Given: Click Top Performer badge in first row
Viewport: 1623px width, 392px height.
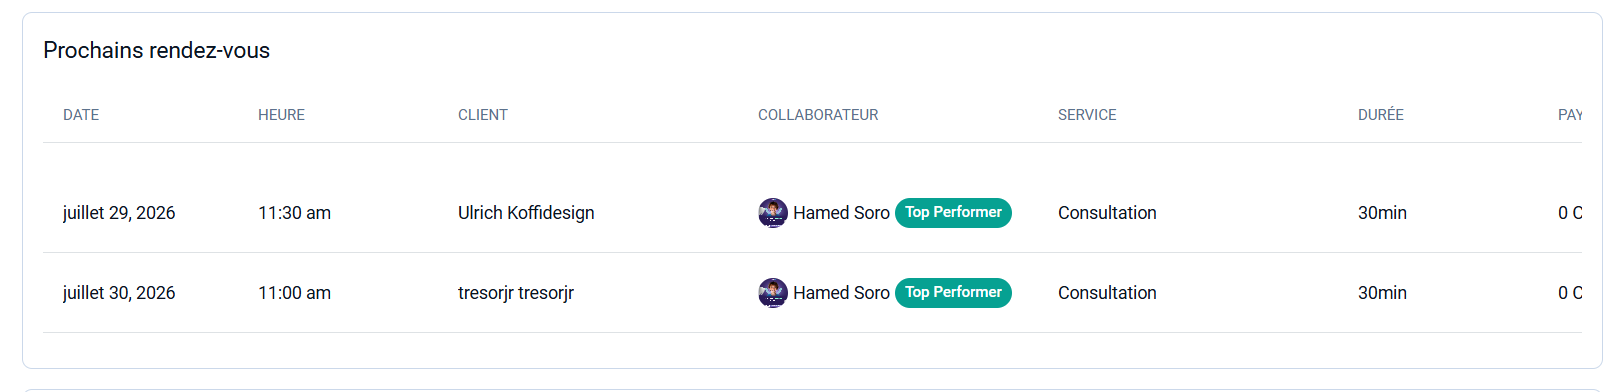Looking at the screenshot, I should (953, 213).
